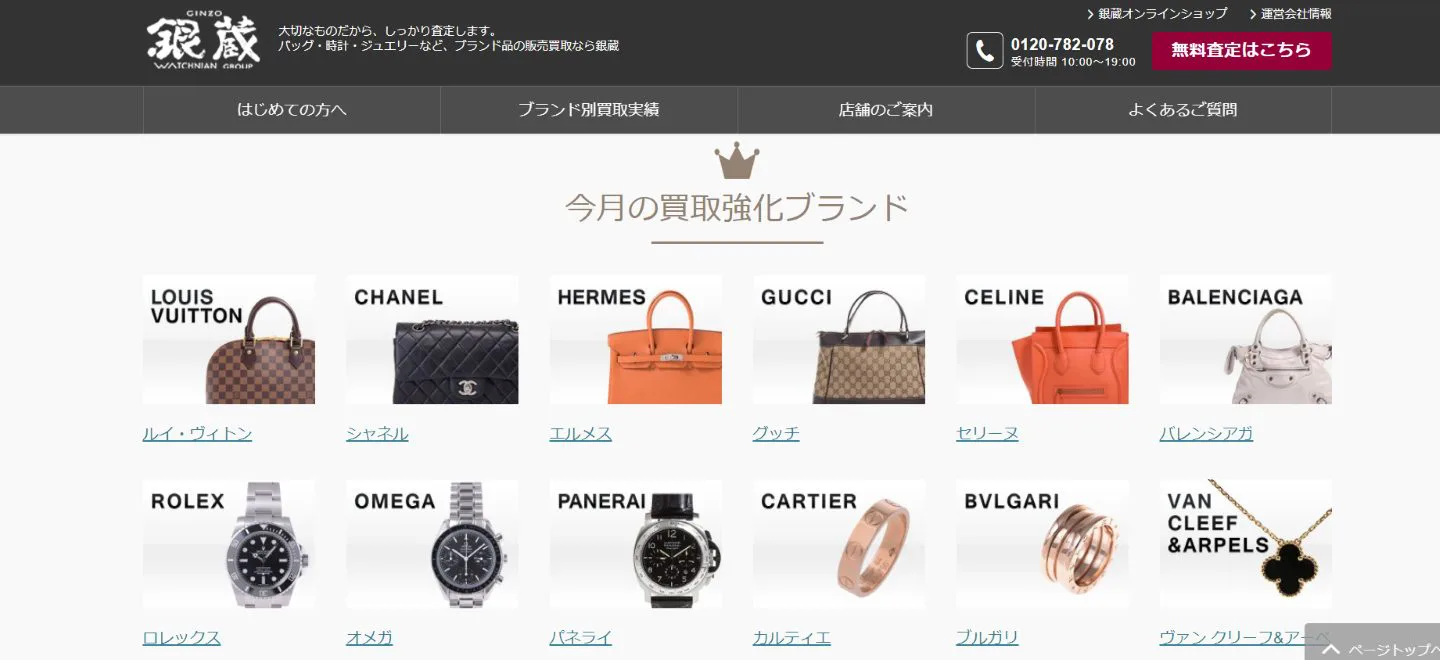This screenshot has height=660, width=1440.
Task: Open the カルティエ text link
Action: click(792, 638)
